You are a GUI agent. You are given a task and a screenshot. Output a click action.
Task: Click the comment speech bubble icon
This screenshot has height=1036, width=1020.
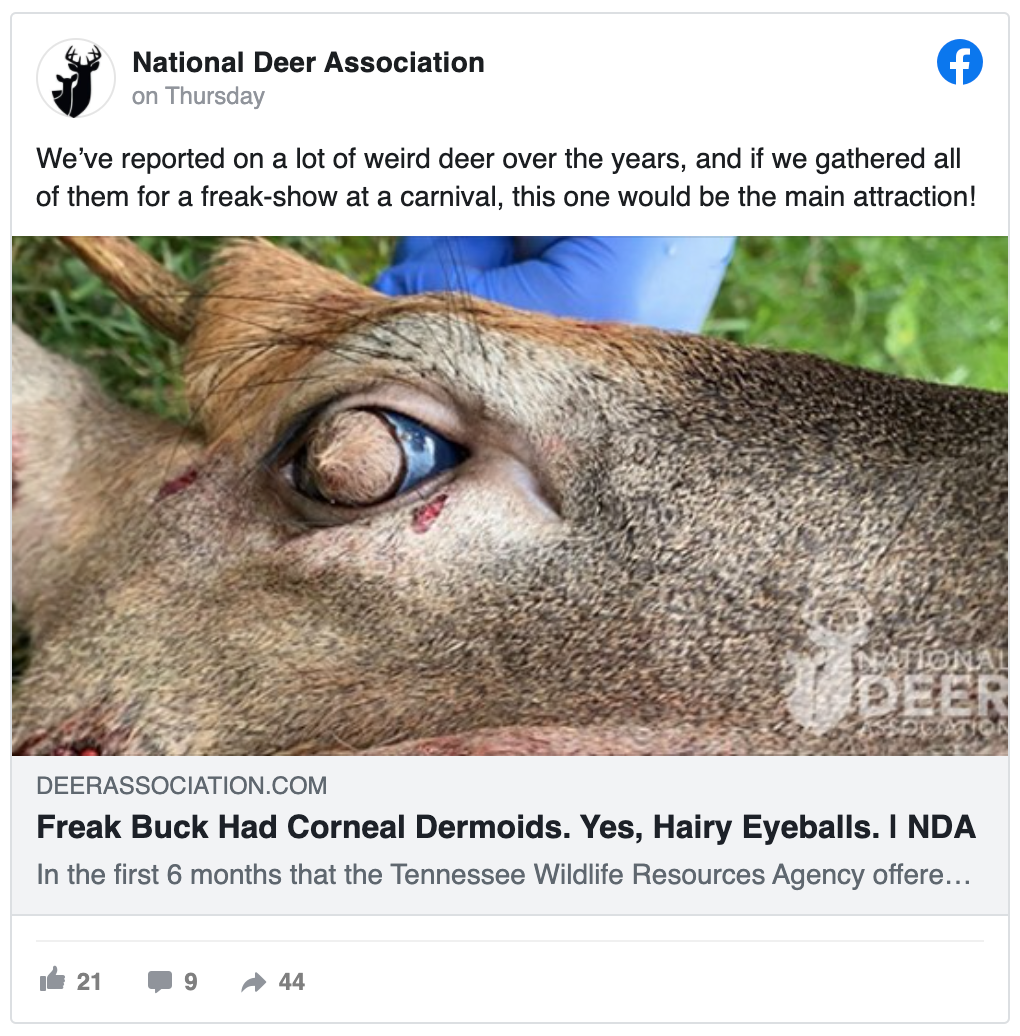[159, 981]
